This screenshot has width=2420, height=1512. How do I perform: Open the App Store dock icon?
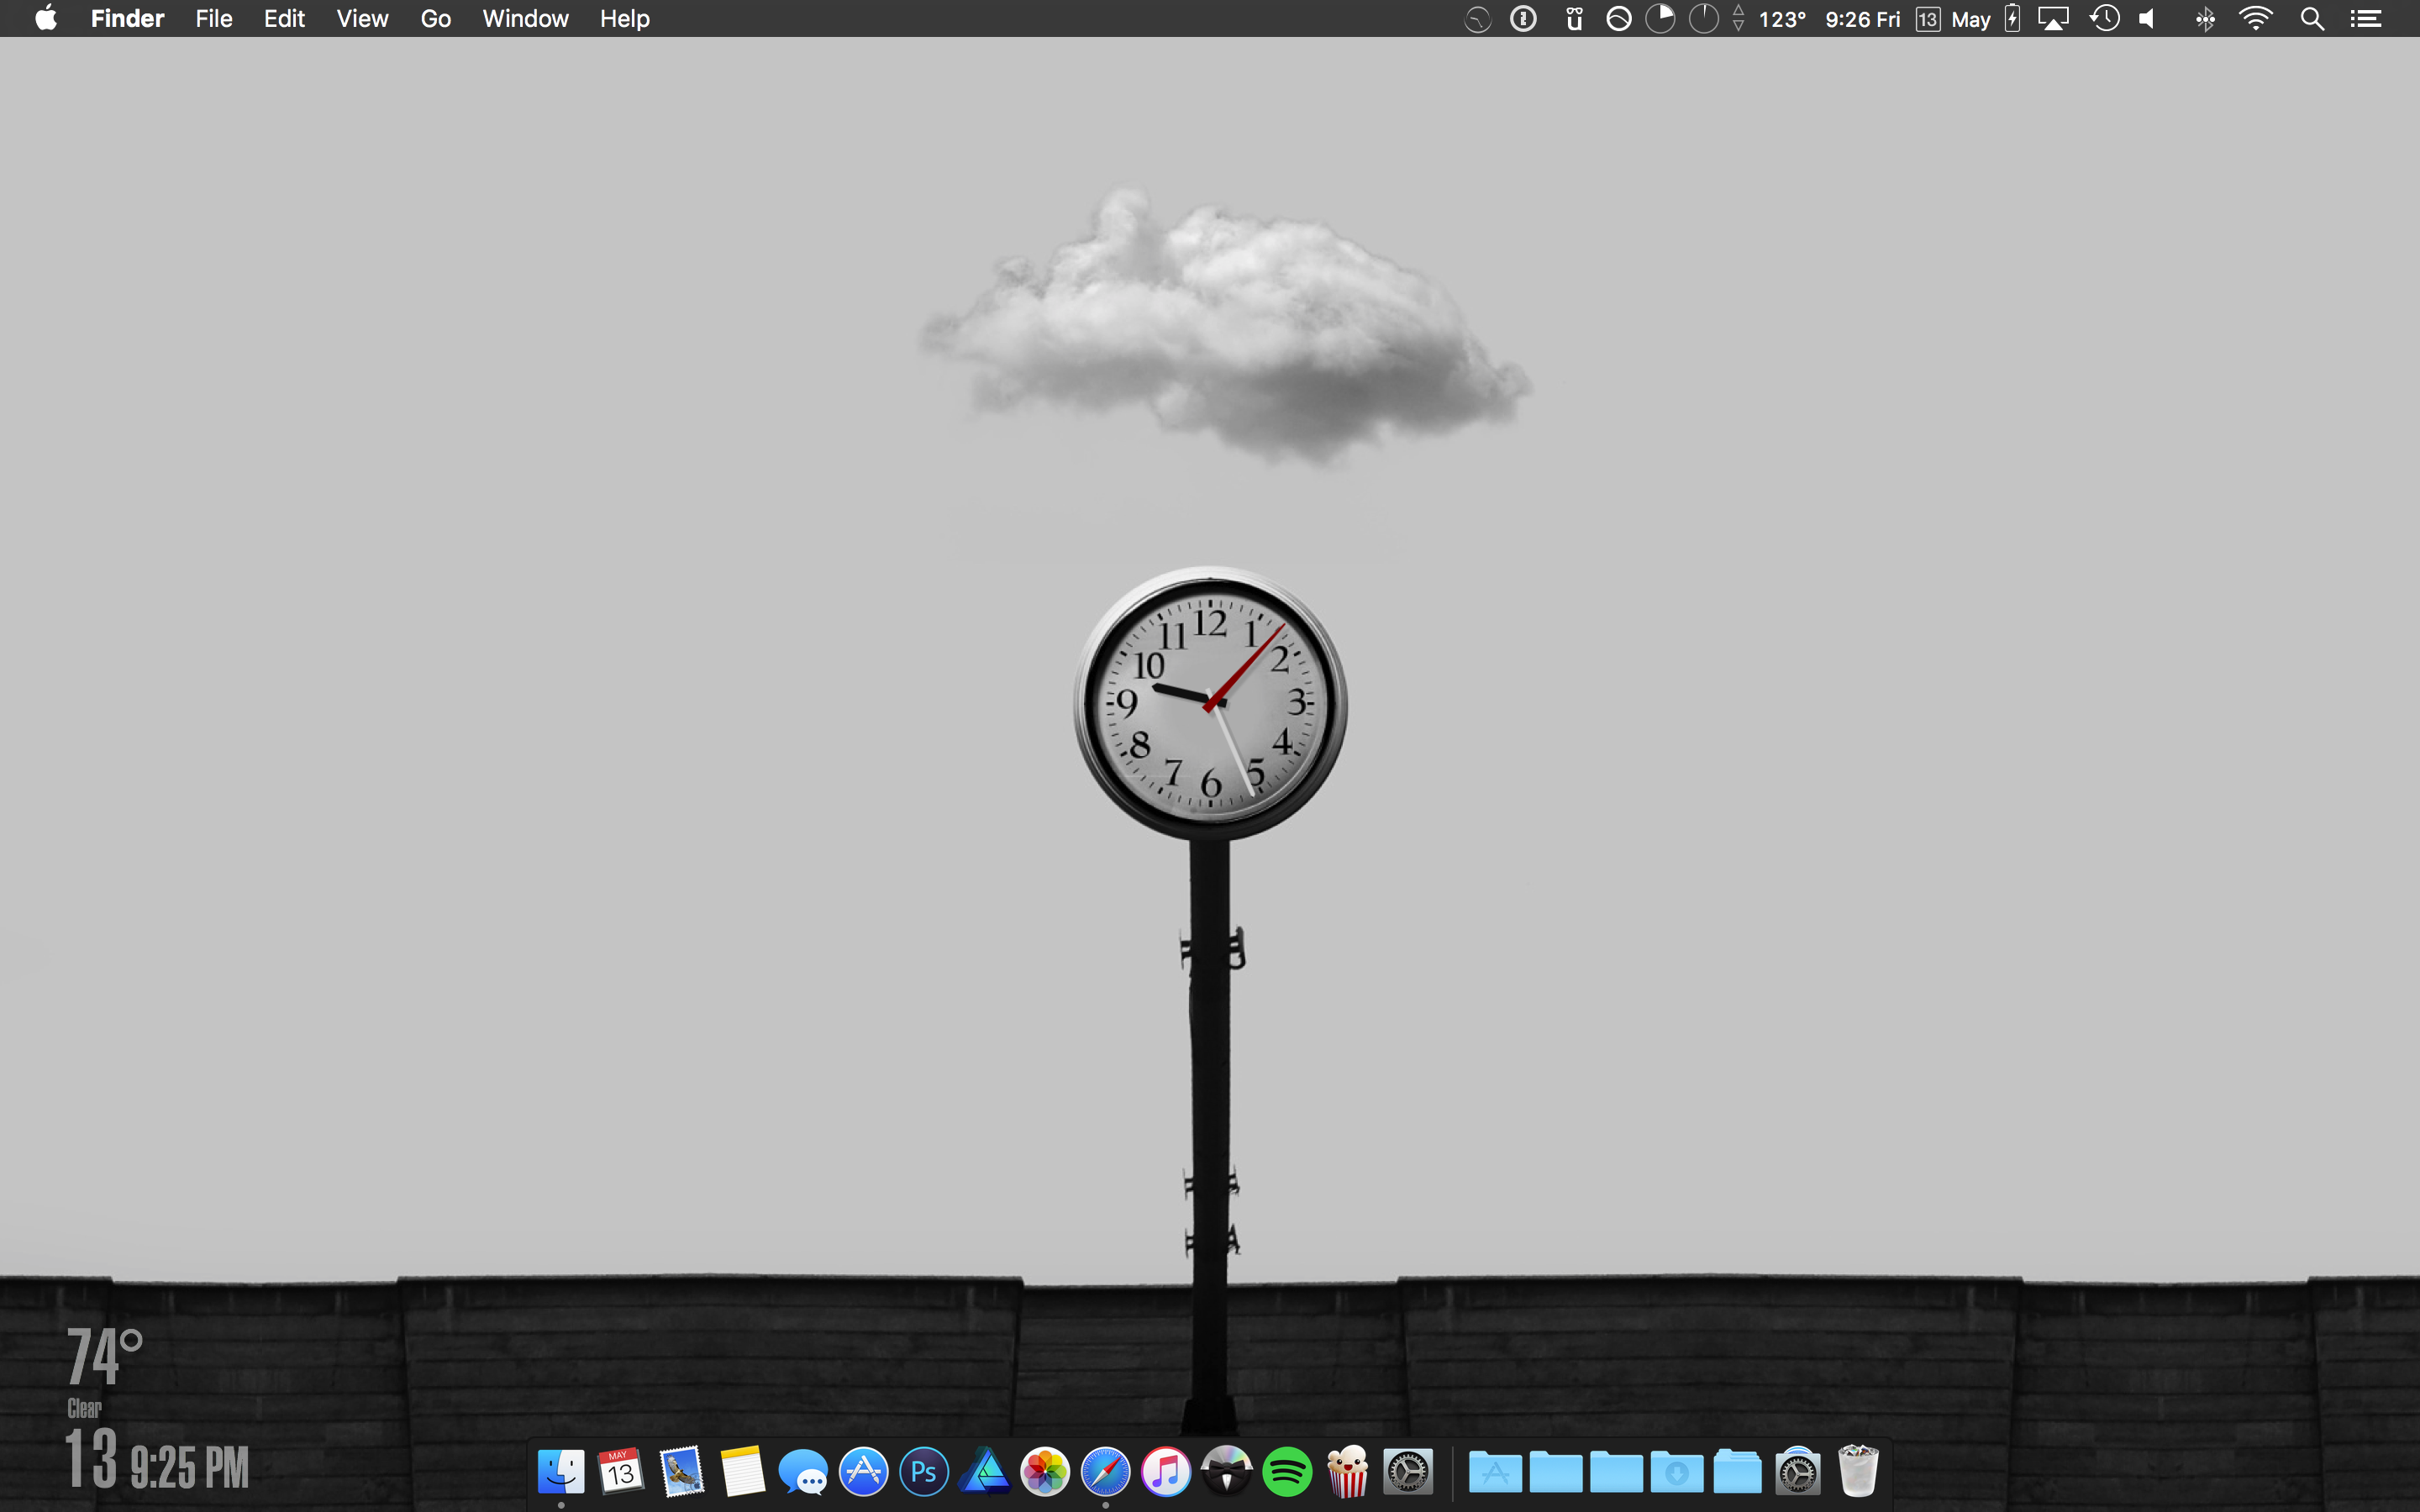(863, 1472)
